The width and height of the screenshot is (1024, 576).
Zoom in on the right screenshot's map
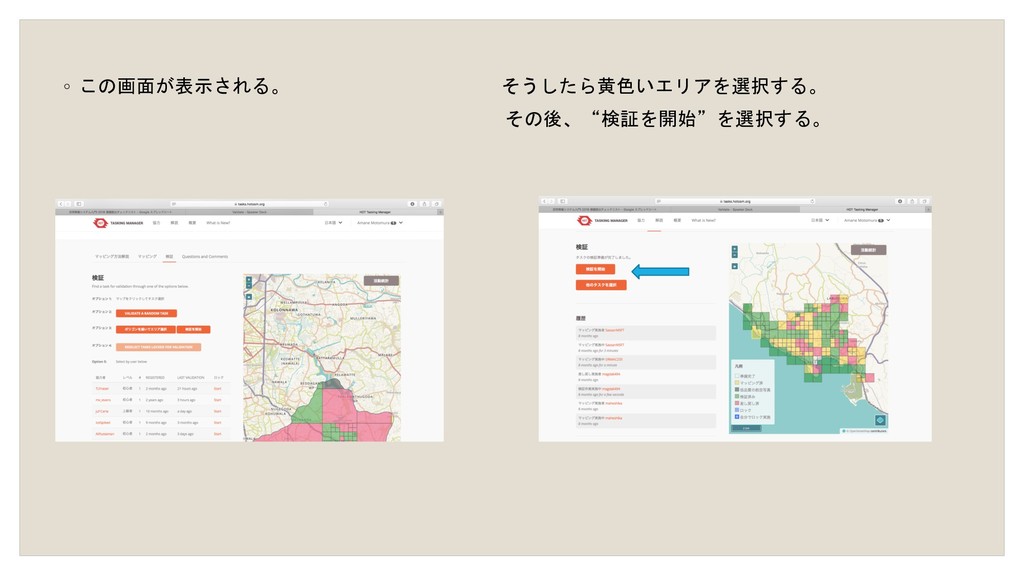(735, 249)
